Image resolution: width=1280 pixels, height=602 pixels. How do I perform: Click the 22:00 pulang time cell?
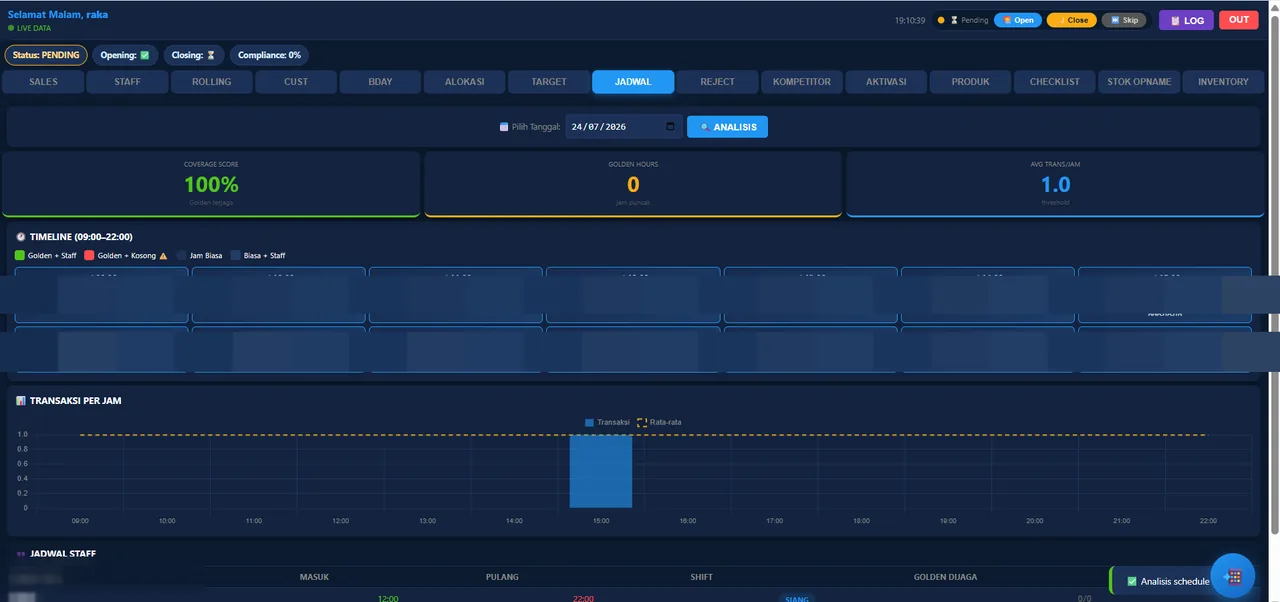pos(583,598)
